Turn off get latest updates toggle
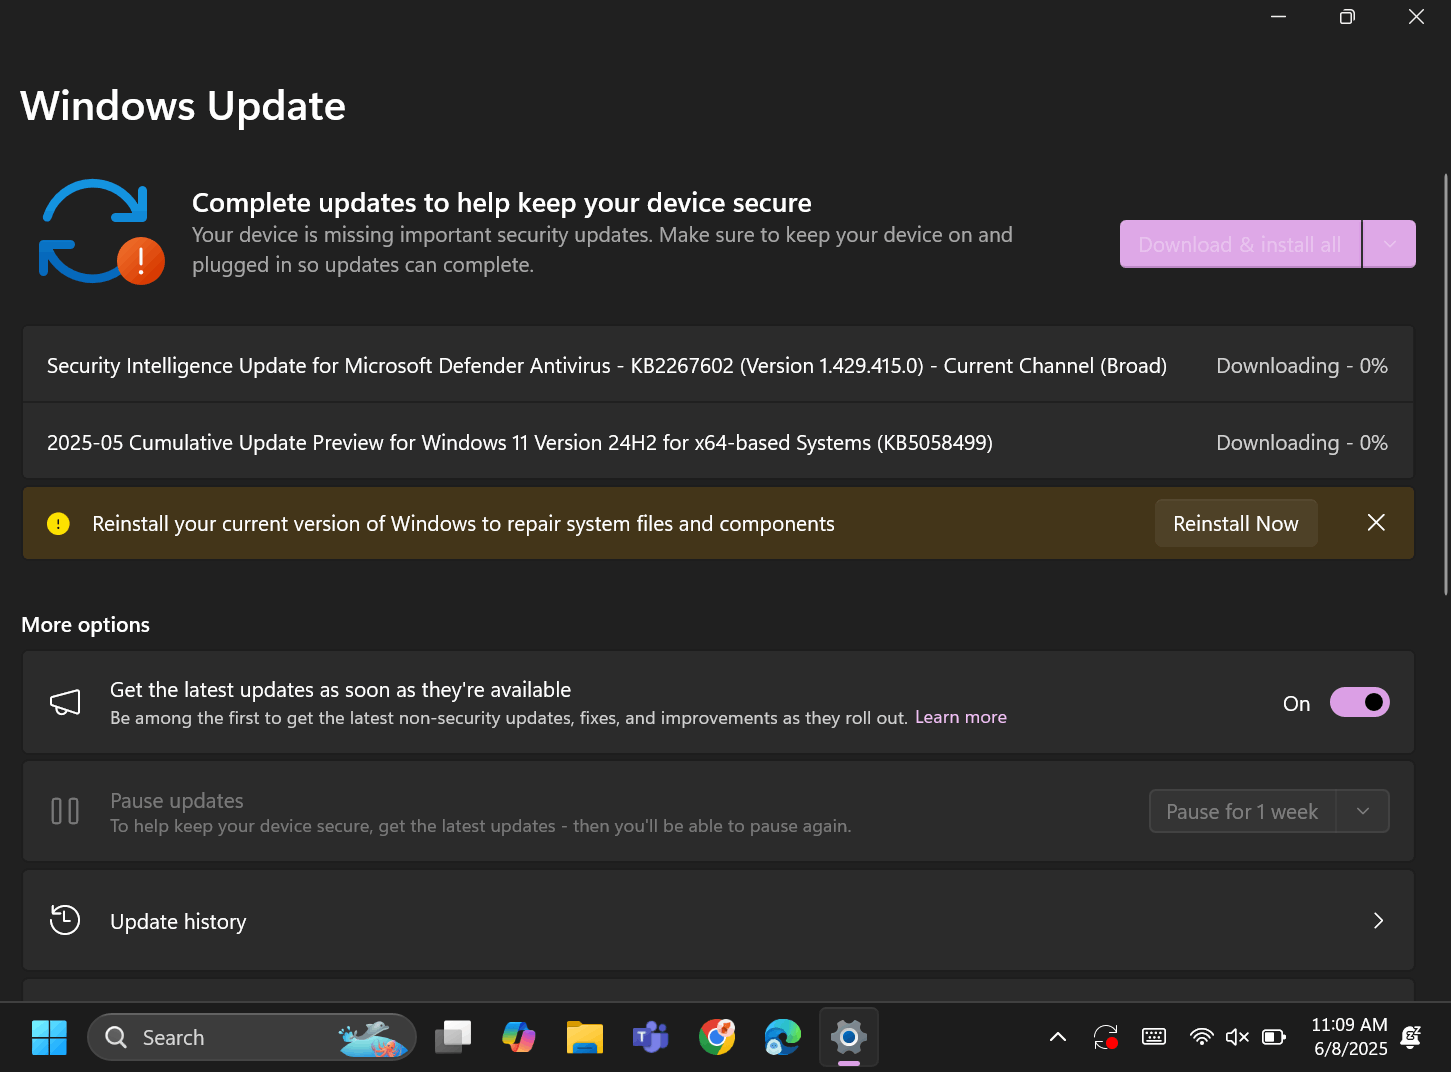The height and width of the screenshot is (1072, 1451). [1359, 703]
